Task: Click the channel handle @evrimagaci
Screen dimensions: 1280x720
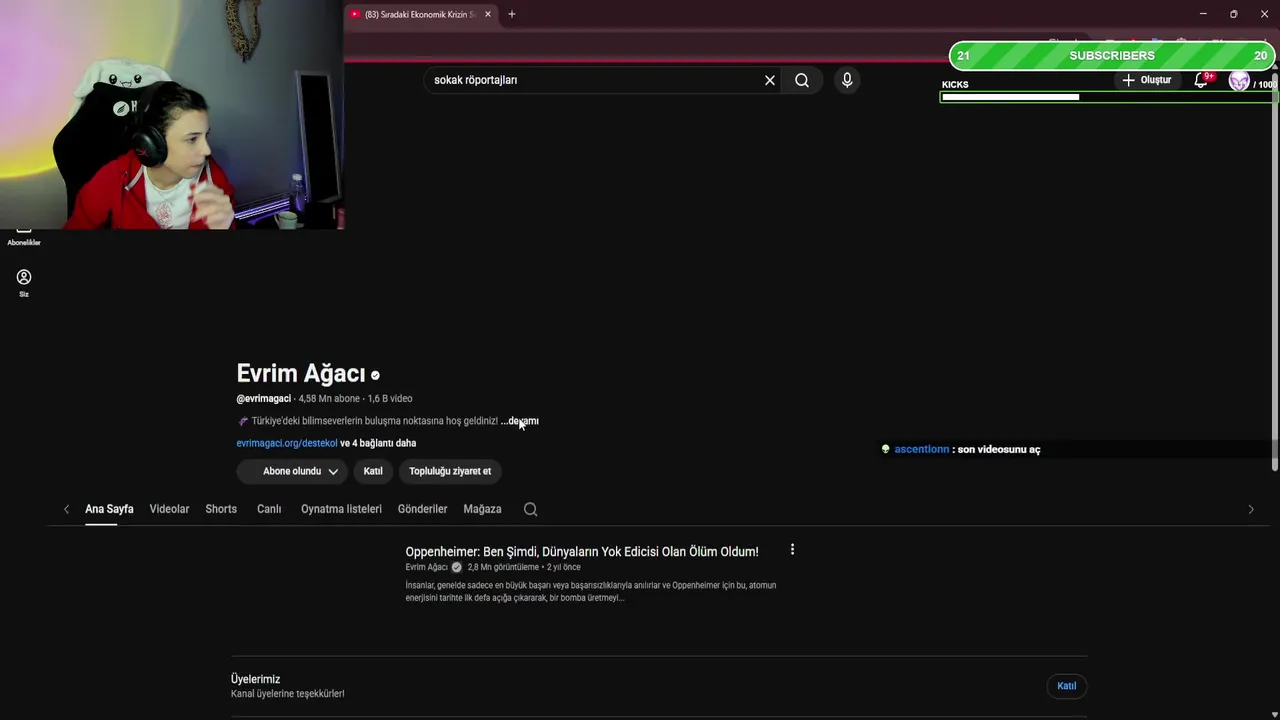Action: (264, 398)
